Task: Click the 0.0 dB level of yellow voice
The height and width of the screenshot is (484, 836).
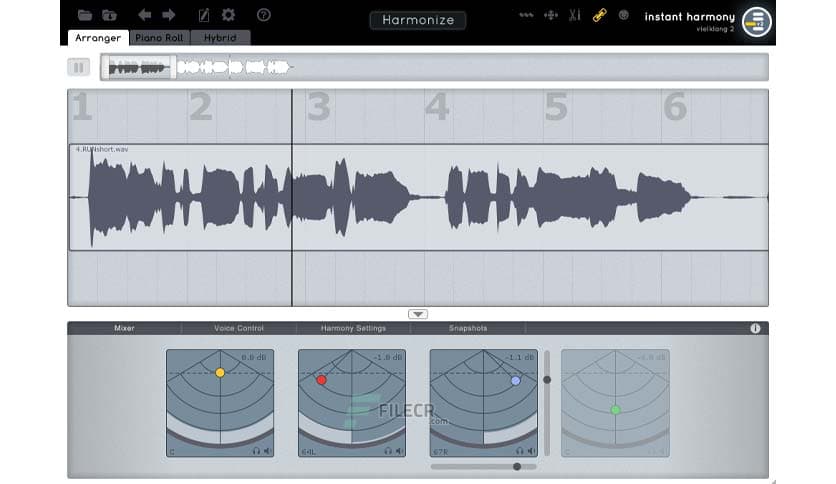Action: (x=254, y=357)
